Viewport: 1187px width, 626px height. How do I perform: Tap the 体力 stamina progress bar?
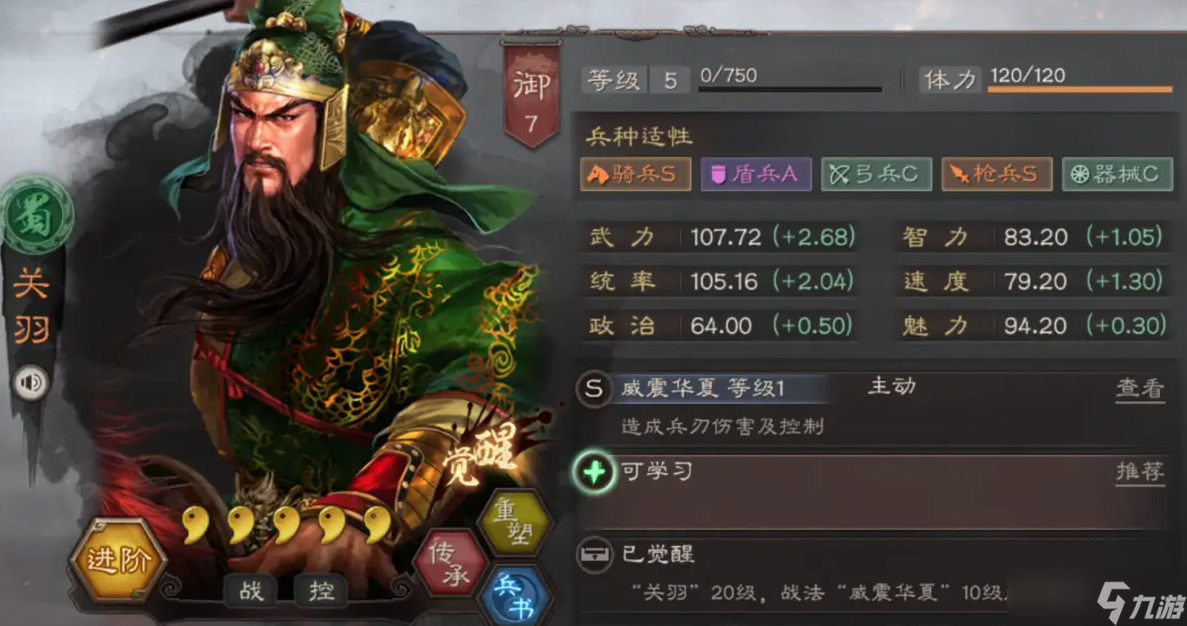point(1080,89)
